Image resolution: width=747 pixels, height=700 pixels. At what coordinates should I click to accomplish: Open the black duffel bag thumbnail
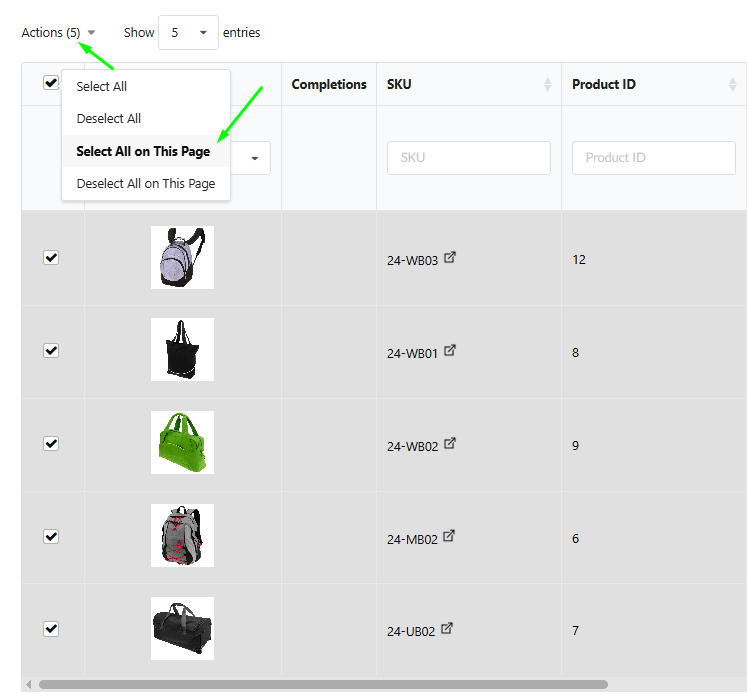(182, 628)
